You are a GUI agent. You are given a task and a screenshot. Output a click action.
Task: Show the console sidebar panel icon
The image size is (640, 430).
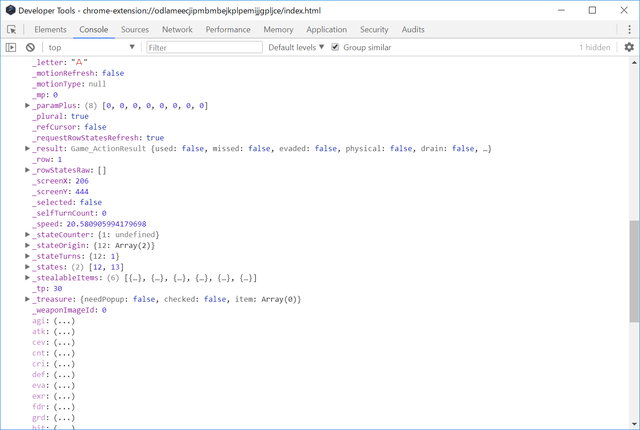(x=11, y=47)
